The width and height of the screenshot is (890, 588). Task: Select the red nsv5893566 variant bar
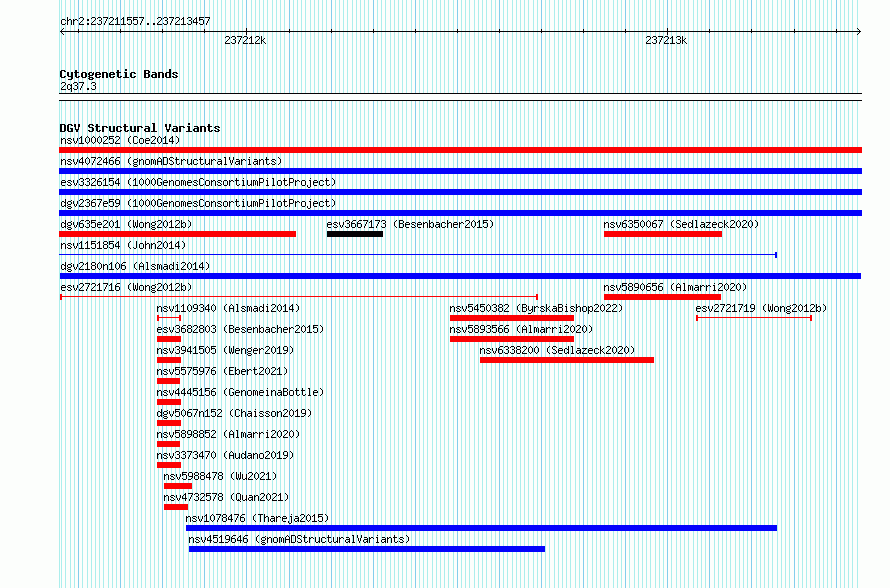(x=512, y=339)
